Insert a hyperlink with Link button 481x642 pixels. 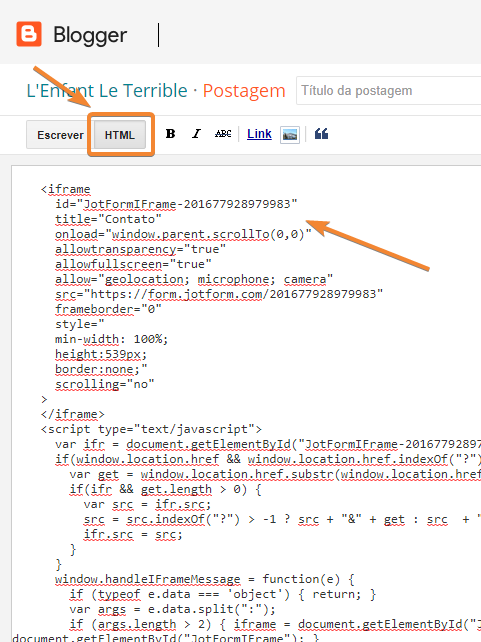click(259, 134)
